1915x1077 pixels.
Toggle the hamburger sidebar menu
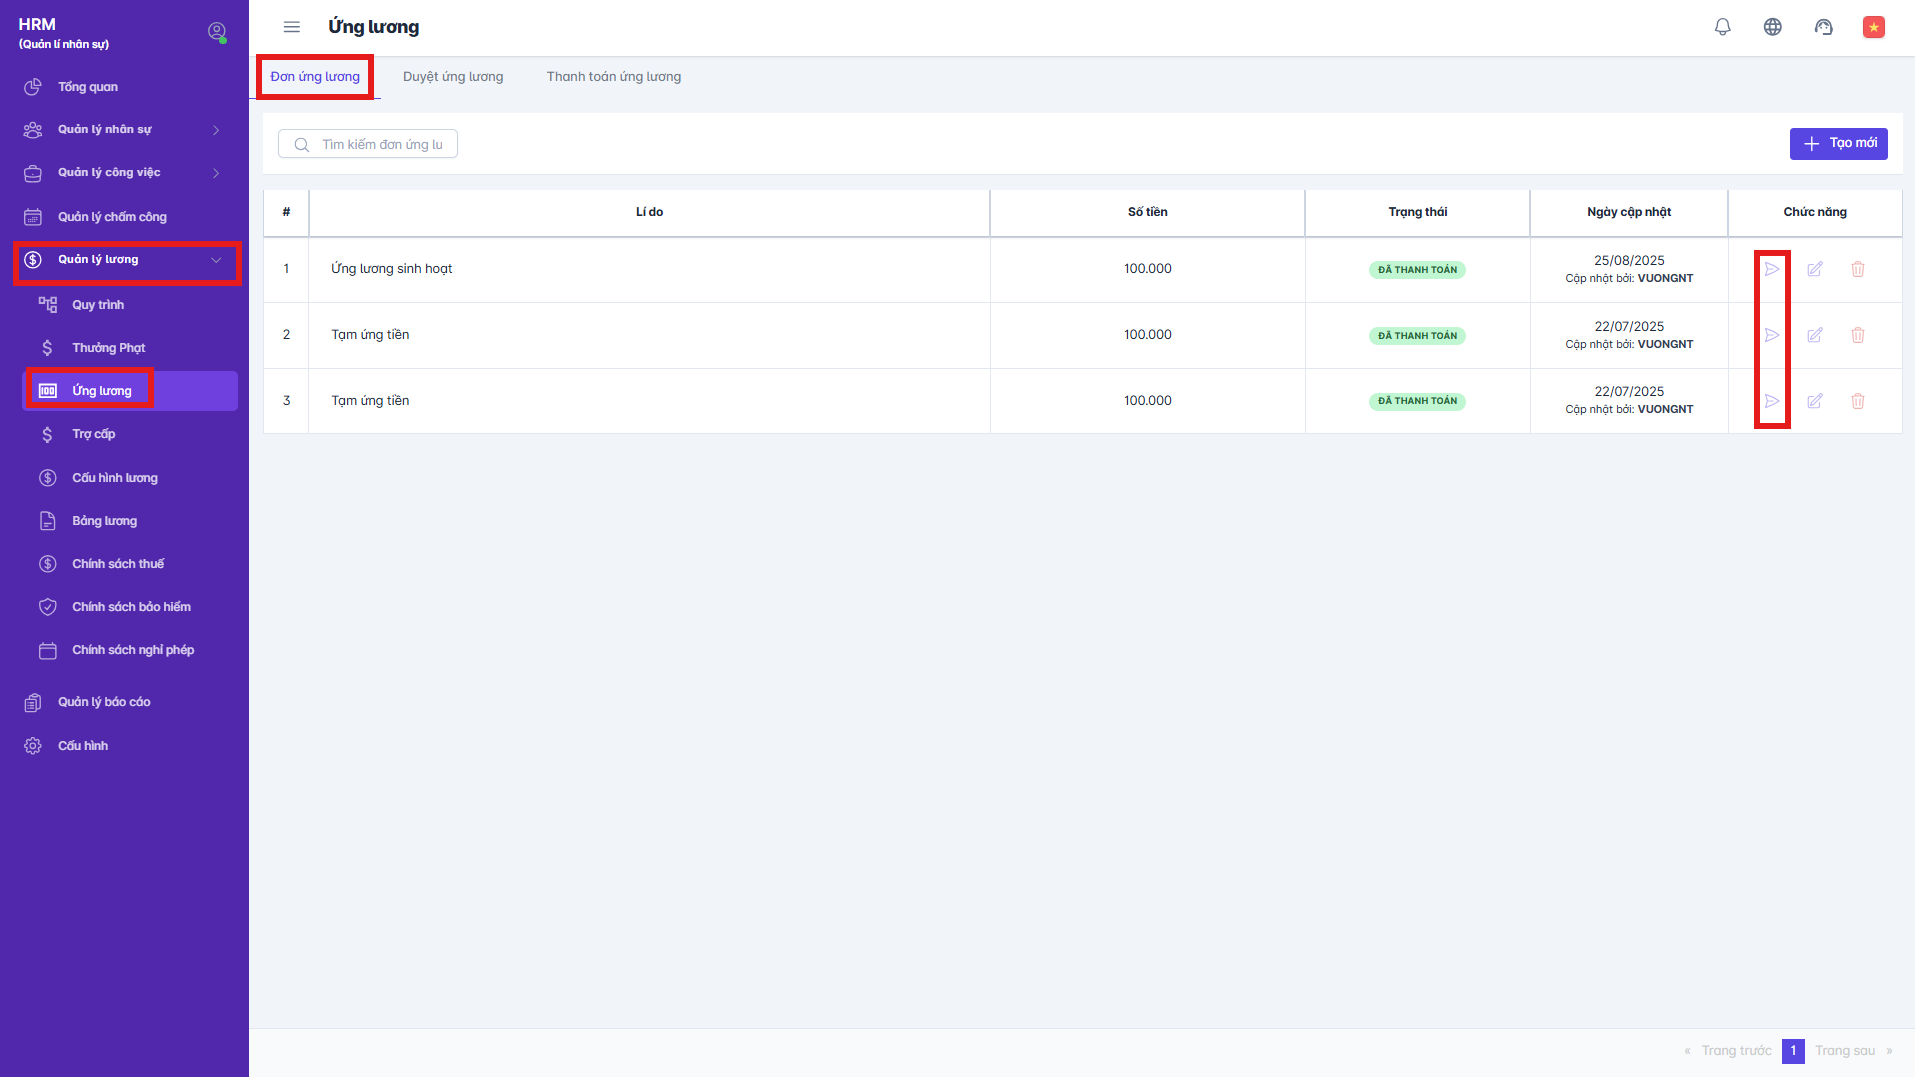[291, 27]
